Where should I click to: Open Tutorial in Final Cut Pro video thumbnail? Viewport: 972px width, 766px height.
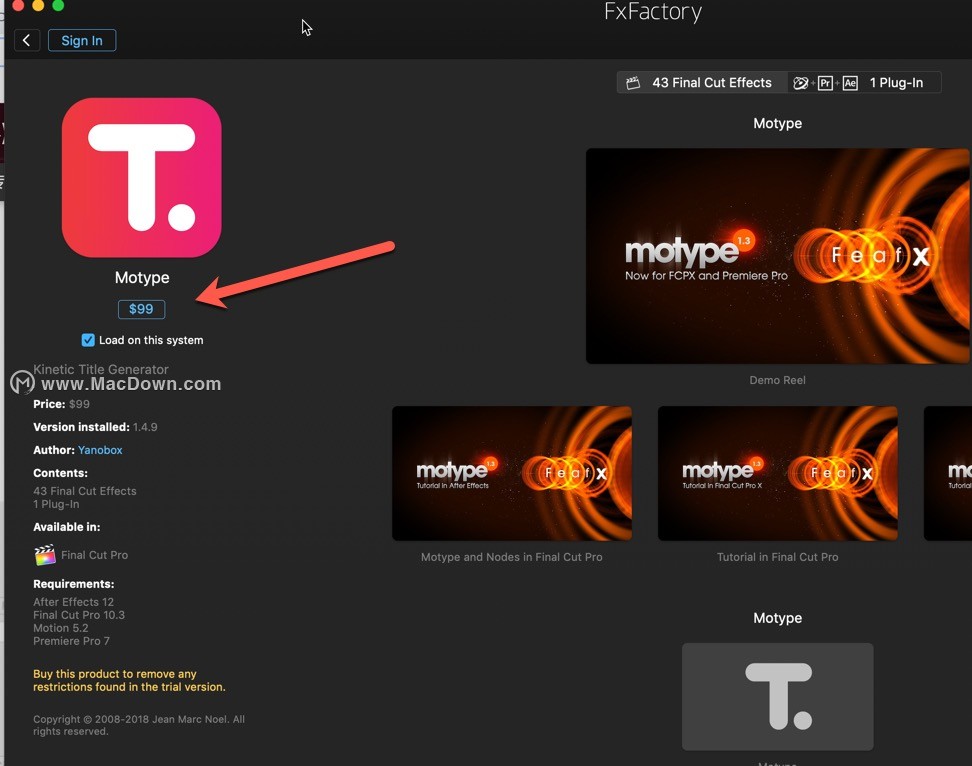(777, 473)
